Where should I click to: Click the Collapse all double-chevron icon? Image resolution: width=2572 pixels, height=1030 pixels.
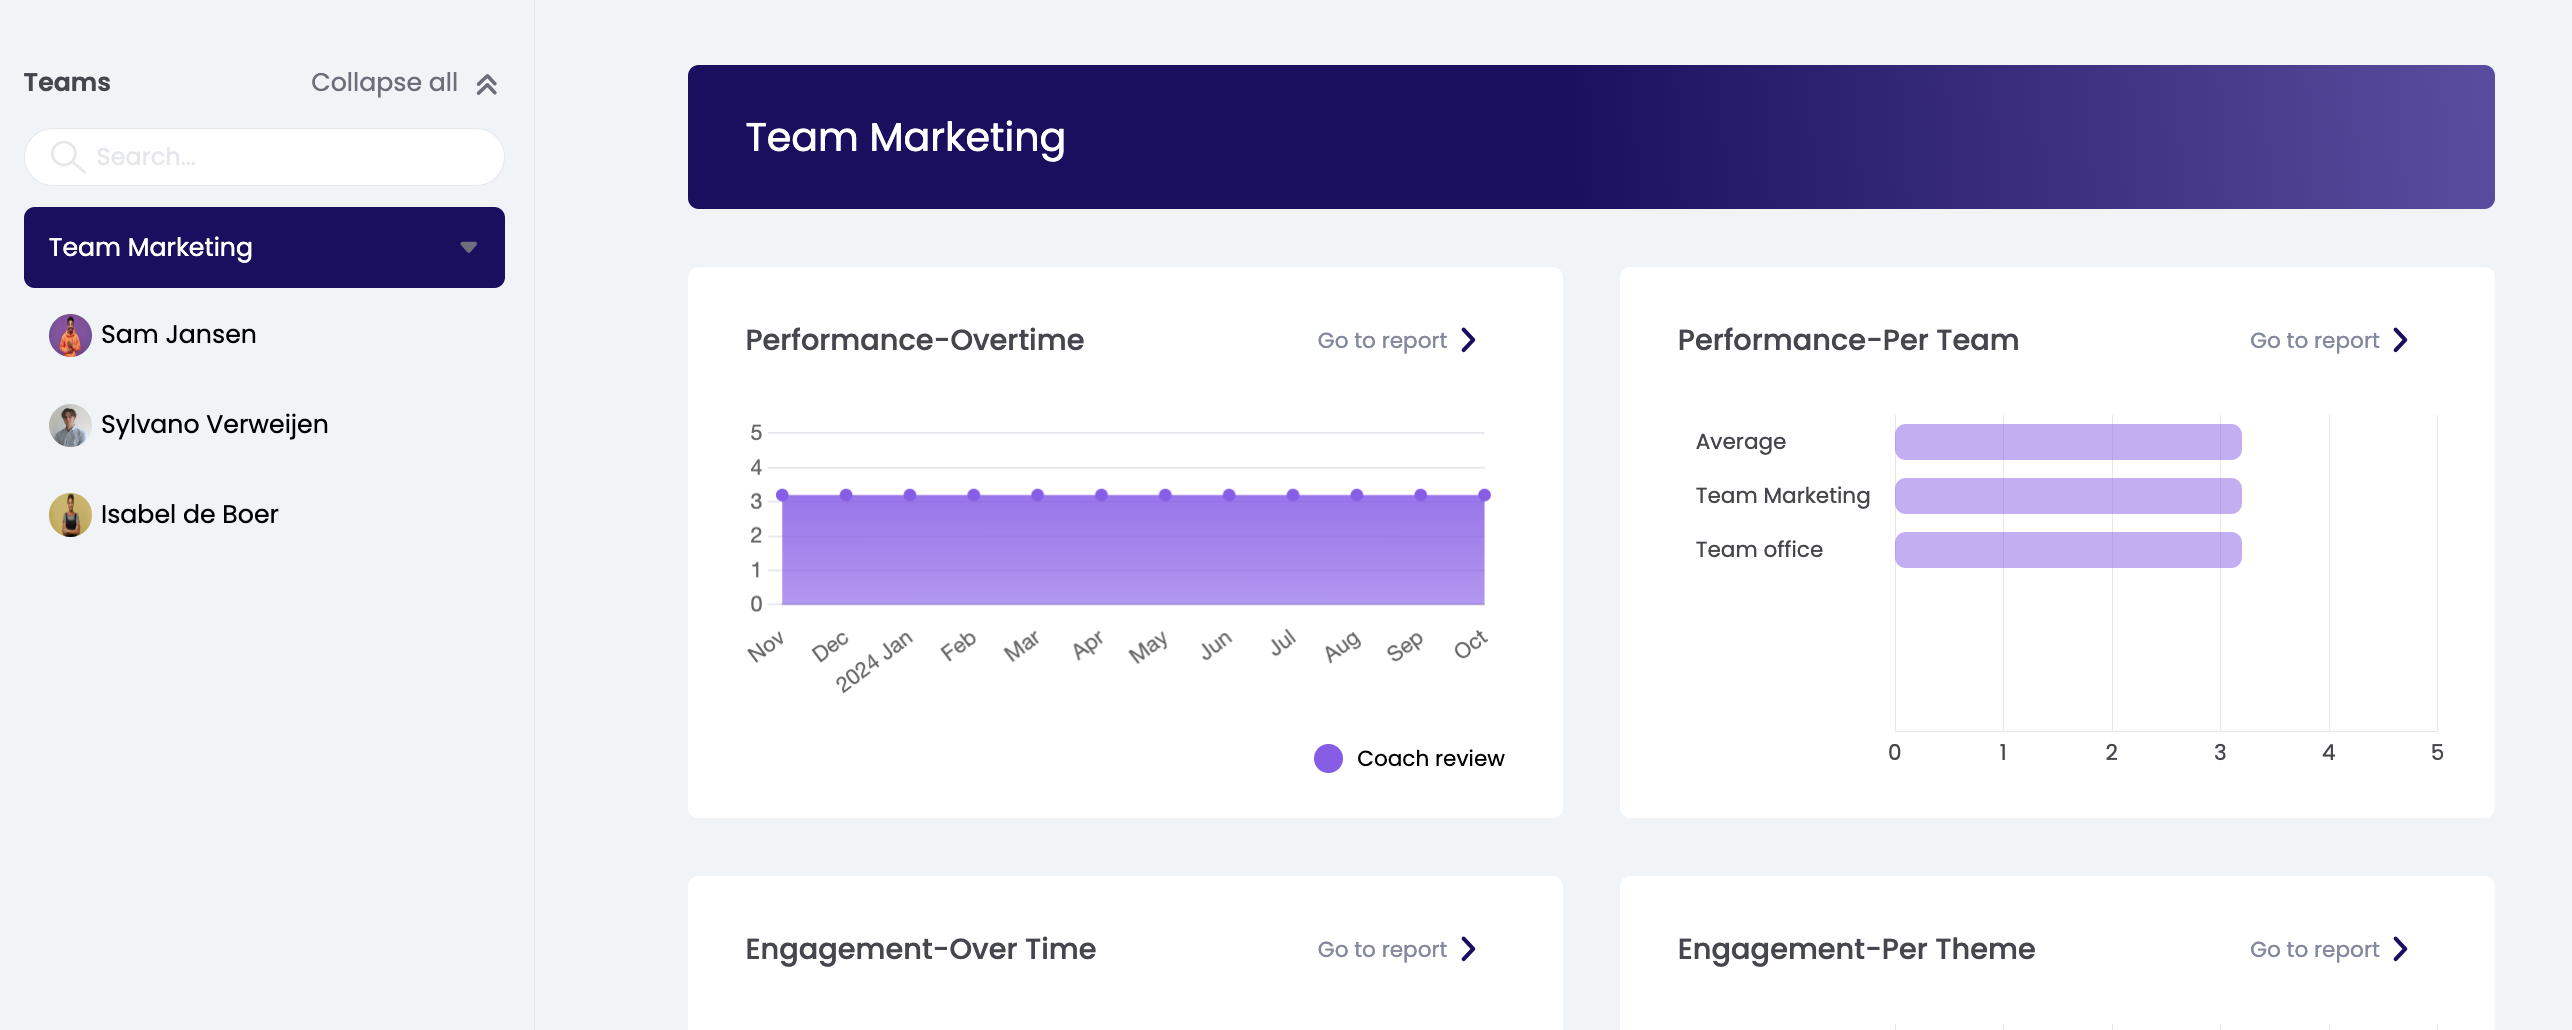pos(487,84)
